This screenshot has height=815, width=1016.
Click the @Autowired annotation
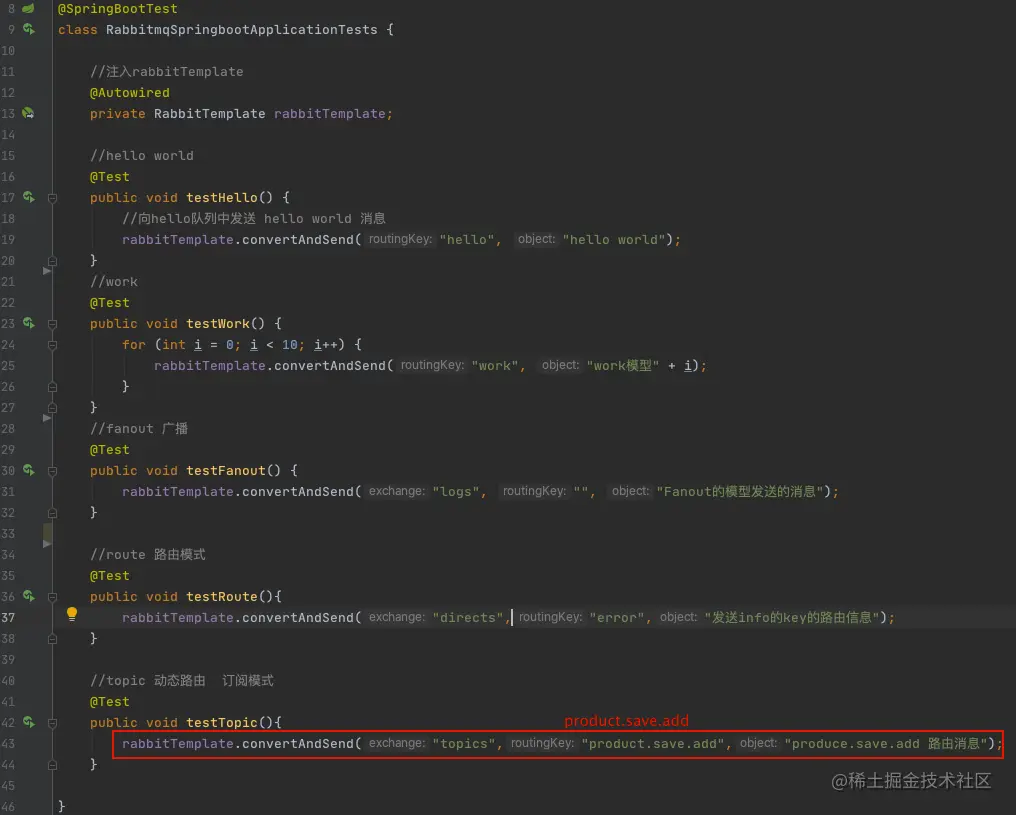click(x=130, y=93)
